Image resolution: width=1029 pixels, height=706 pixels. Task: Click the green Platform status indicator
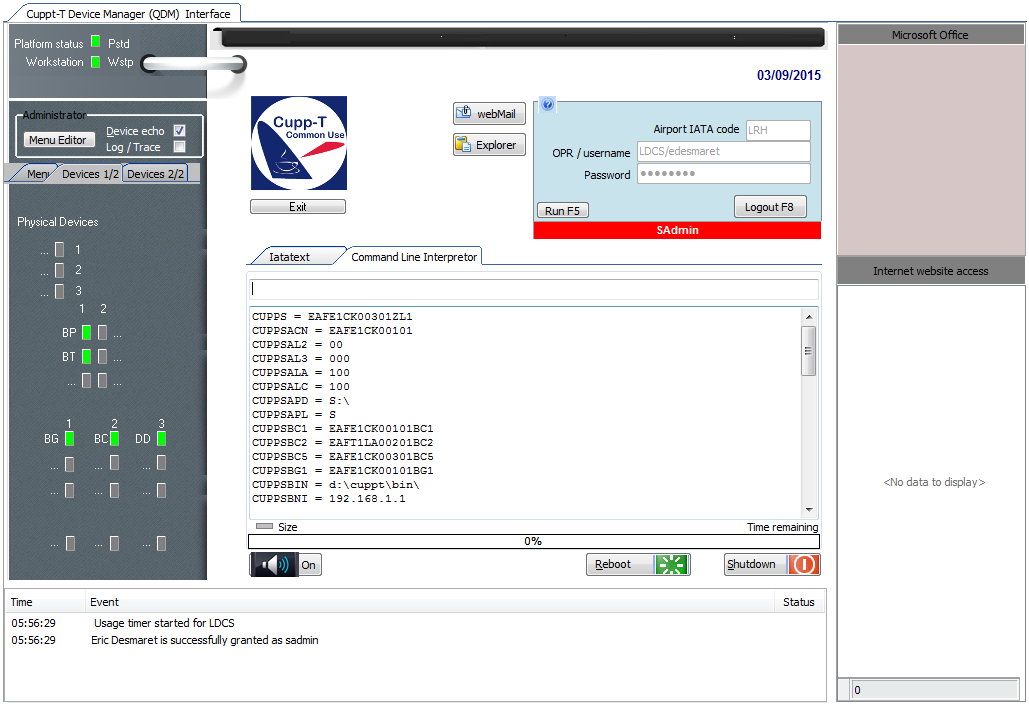pyautogui.click(x=96, y=42)
